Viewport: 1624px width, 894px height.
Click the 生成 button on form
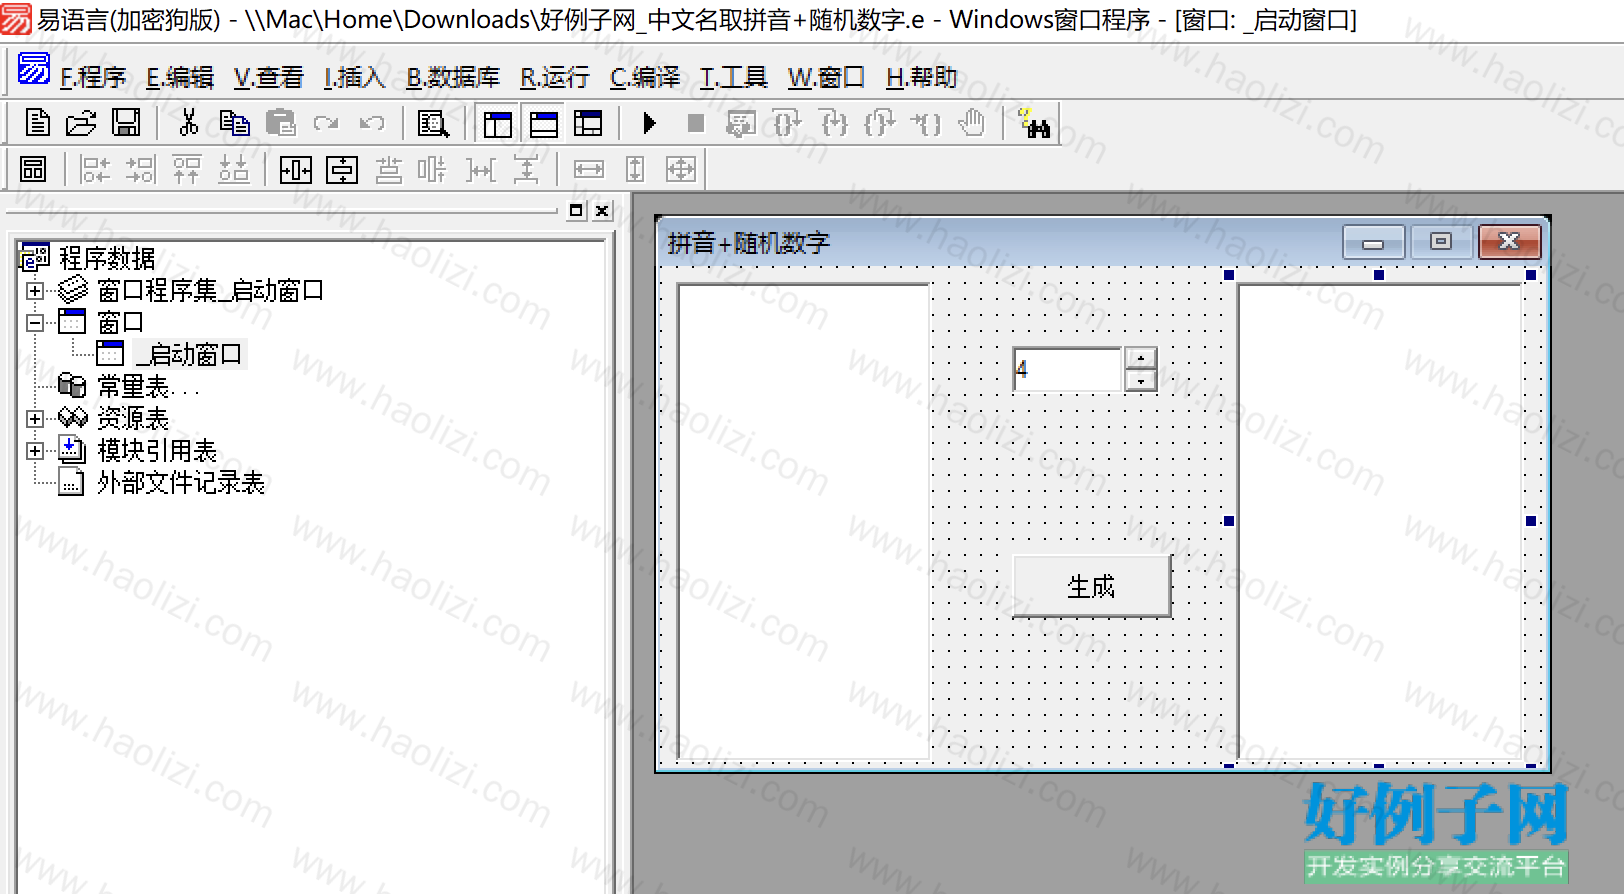pyautogui.click(x=1092, y=587)
